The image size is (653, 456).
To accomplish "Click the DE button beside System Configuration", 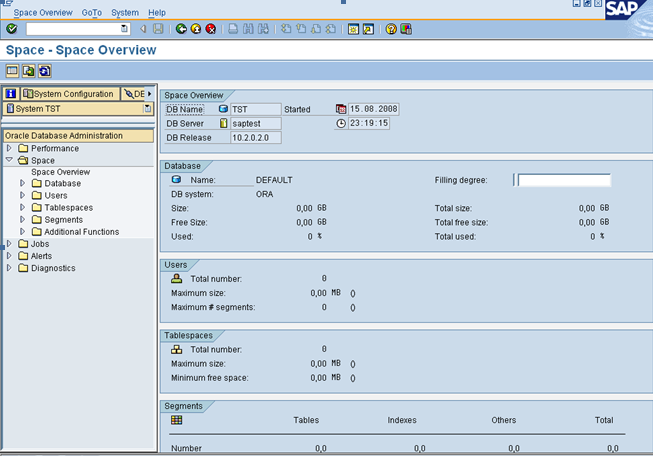I will click(x=134, y=94).
